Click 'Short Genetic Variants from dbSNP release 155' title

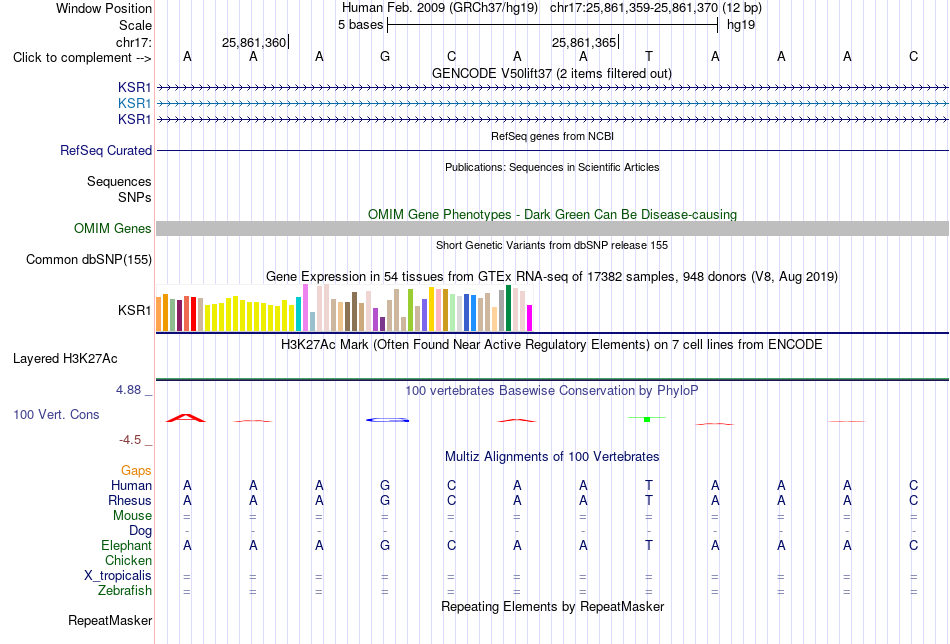pos(552,245)
